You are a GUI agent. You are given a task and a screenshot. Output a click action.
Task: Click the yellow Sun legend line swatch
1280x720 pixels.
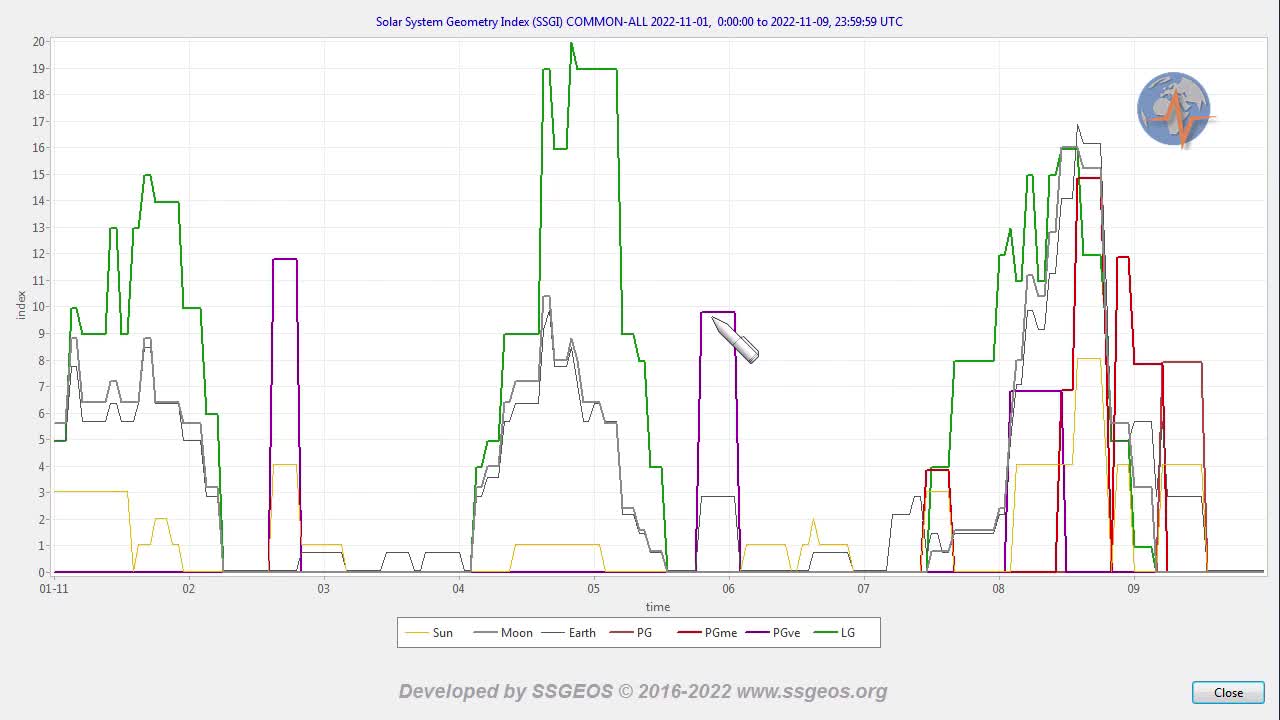click(x=415, y=633)
